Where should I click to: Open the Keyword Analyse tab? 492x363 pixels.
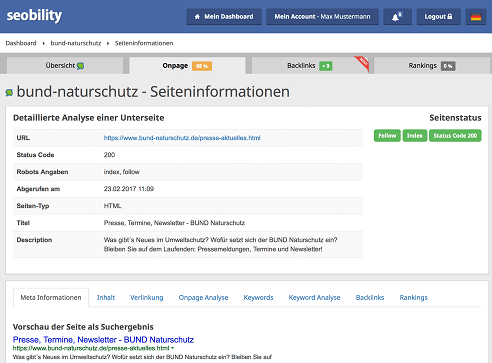tap(314, 298)
